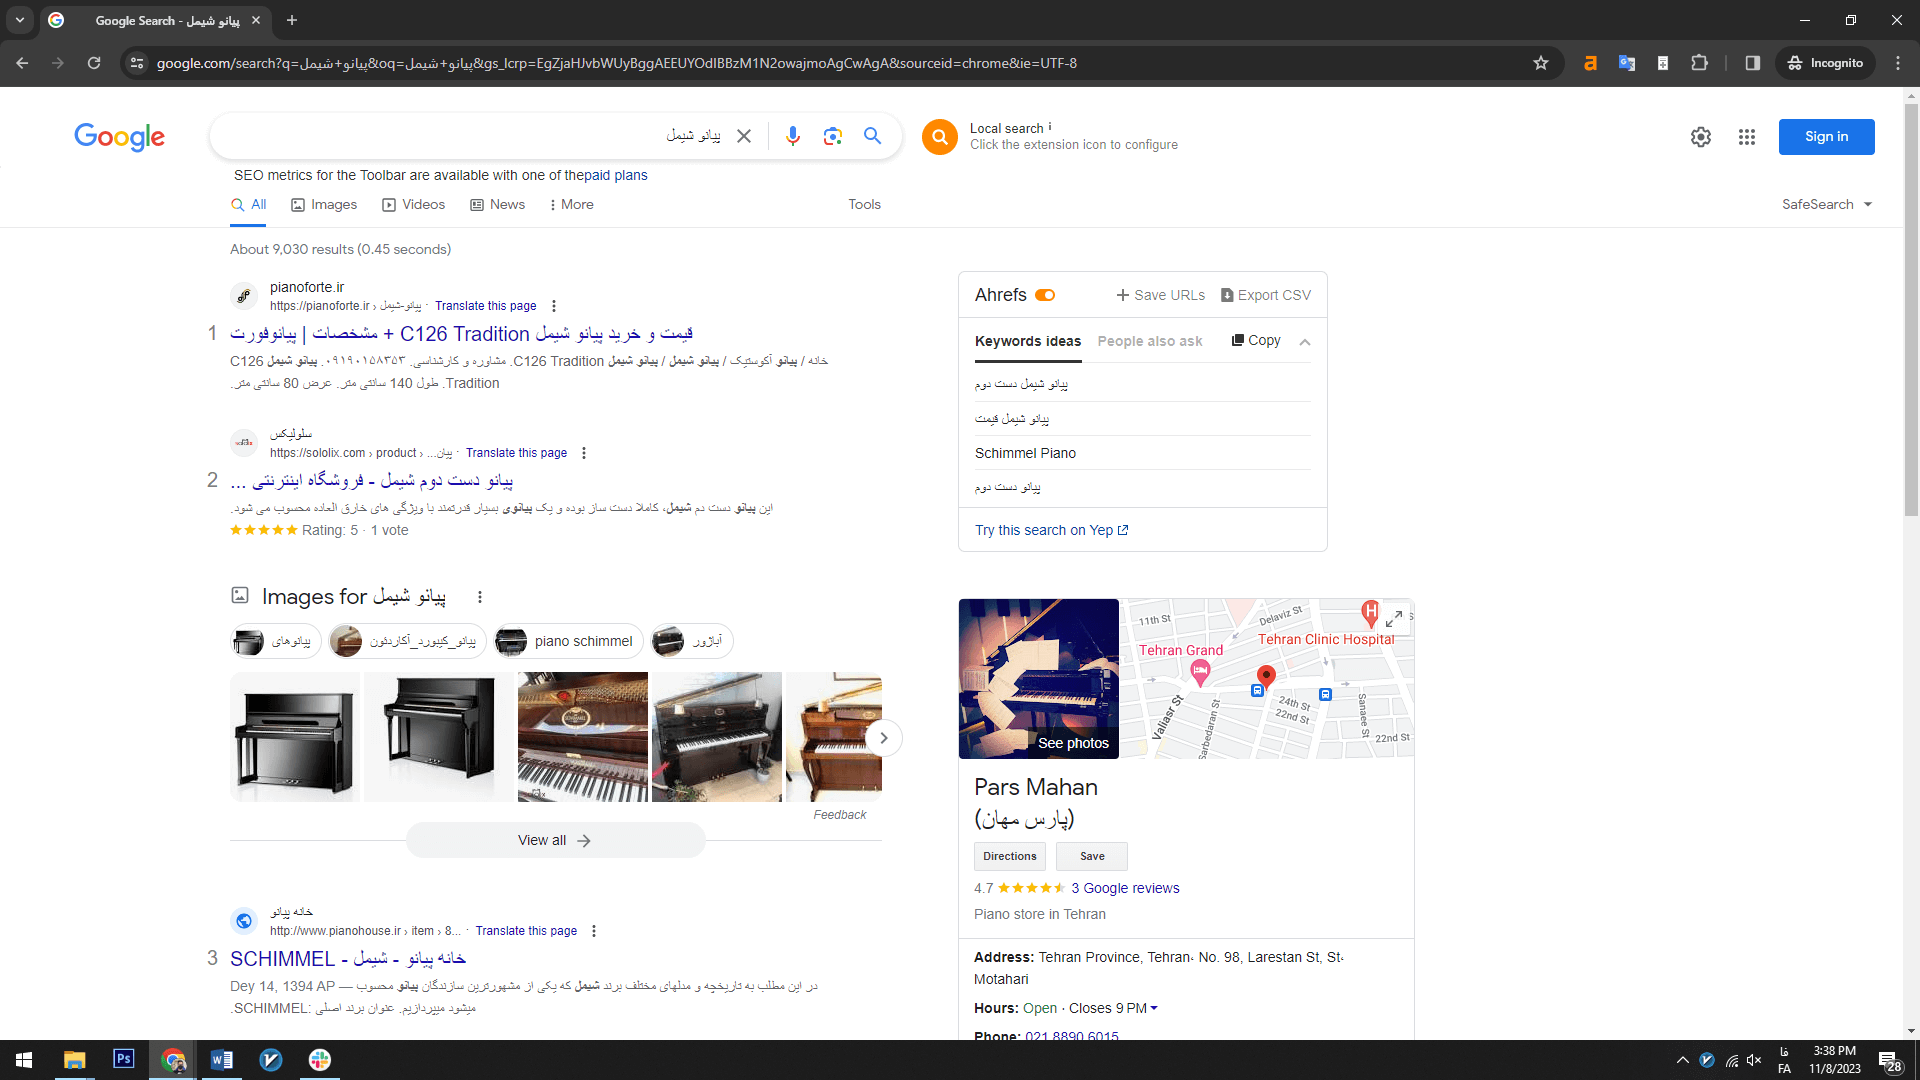Open options for sololix.com result
The width and height of the screenshot is (1920, 1080).
pyautogui.click(x=584, y=453)
